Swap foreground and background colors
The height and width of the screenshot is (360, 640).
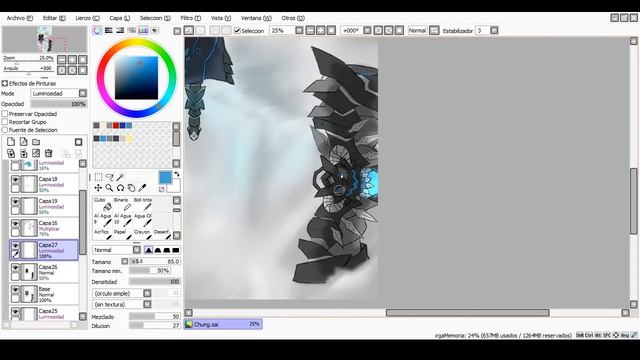click(x=177, y=174)
